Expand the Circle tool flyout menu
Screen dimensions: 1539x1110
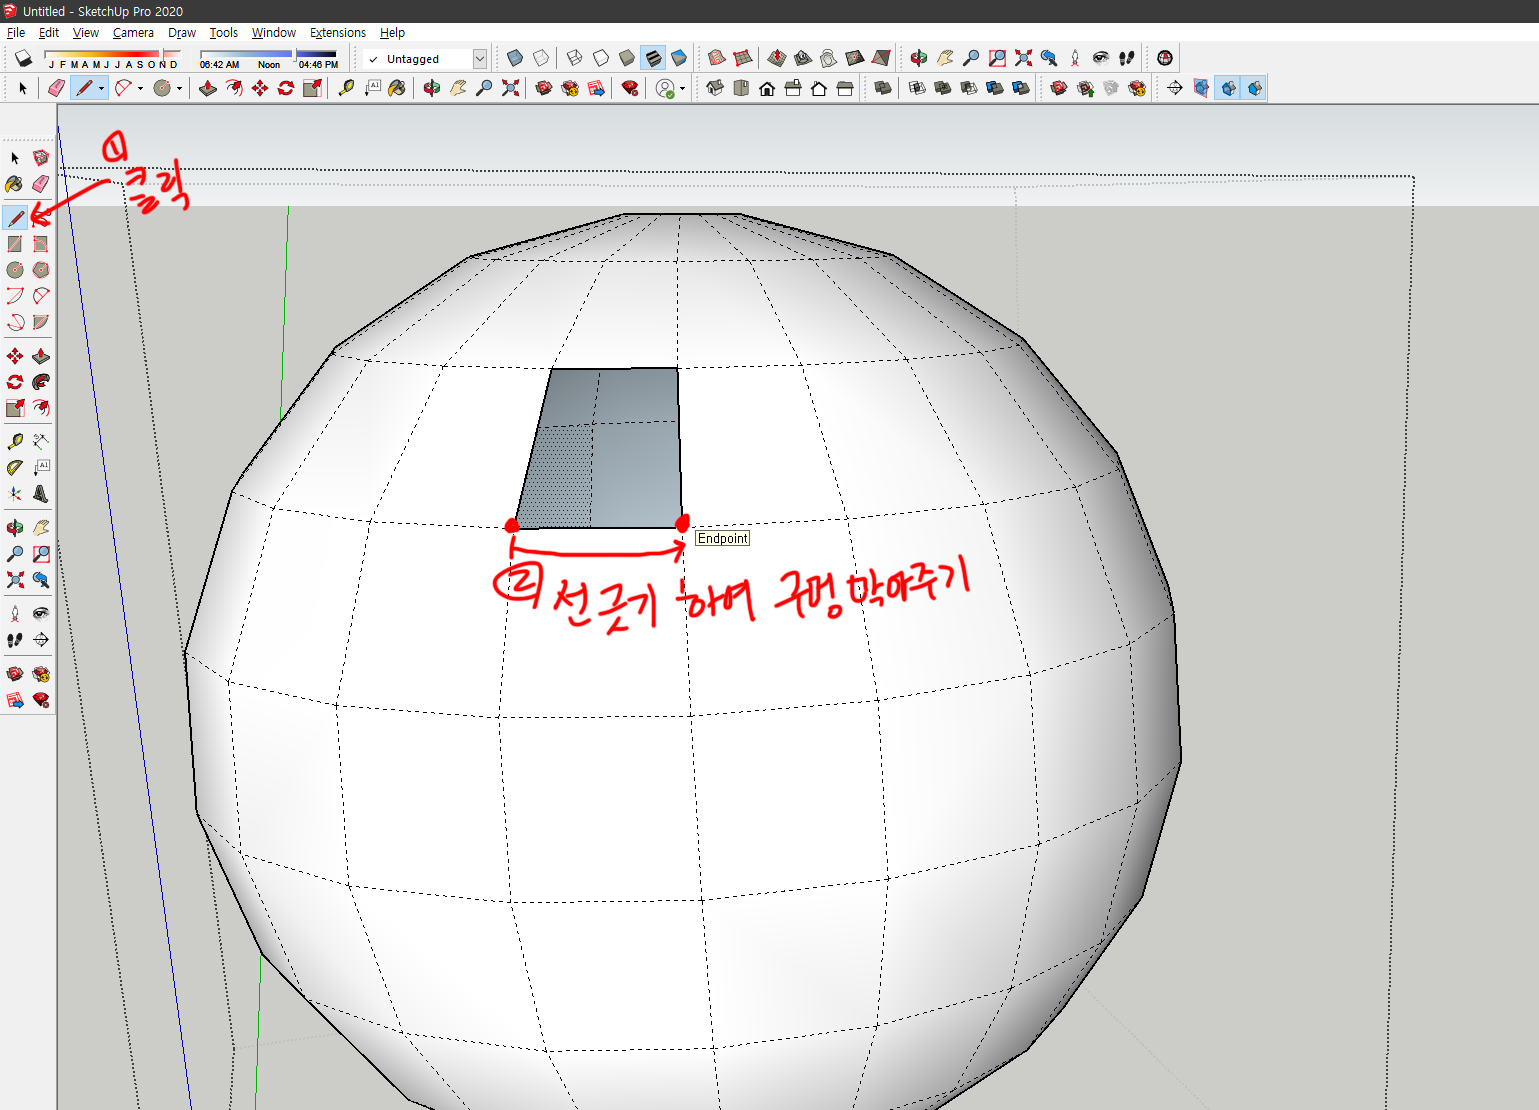point(178,89)
